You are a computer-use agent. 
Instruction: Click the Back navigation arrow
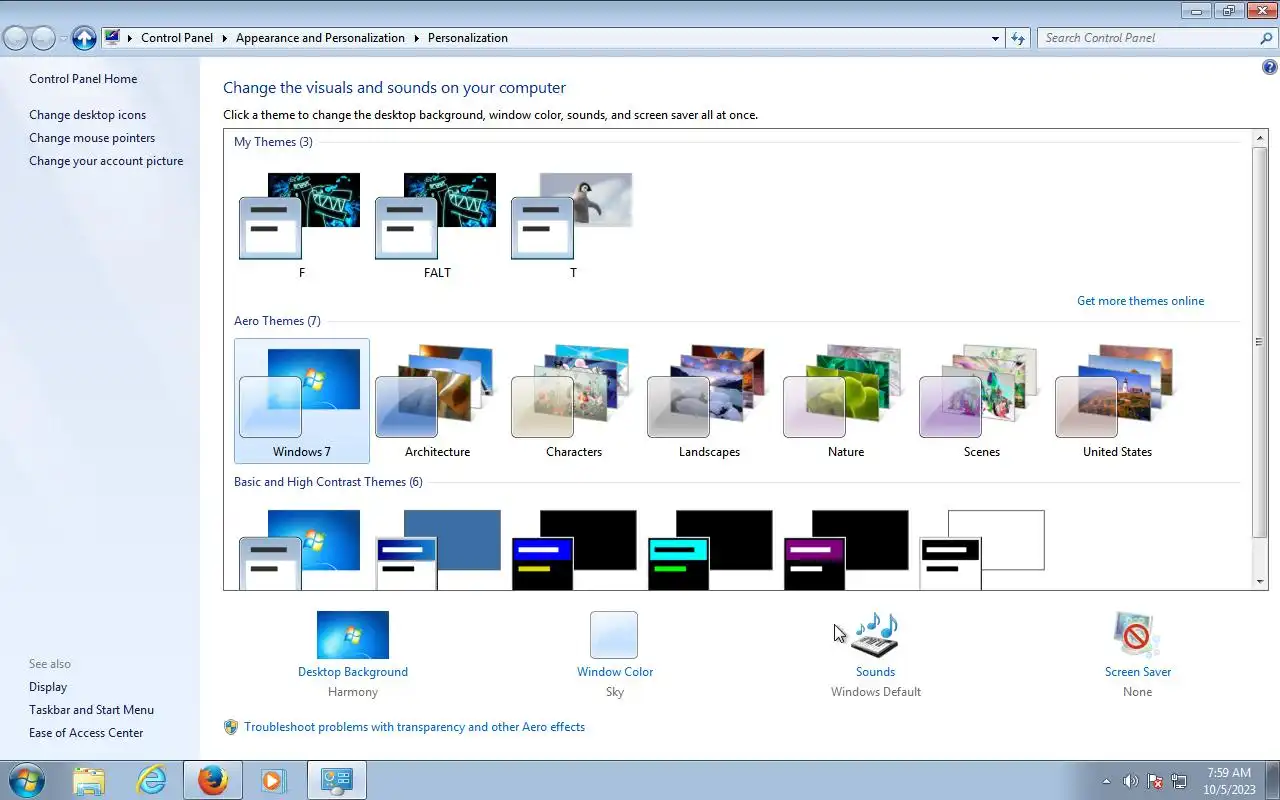[x=15, y=38]
